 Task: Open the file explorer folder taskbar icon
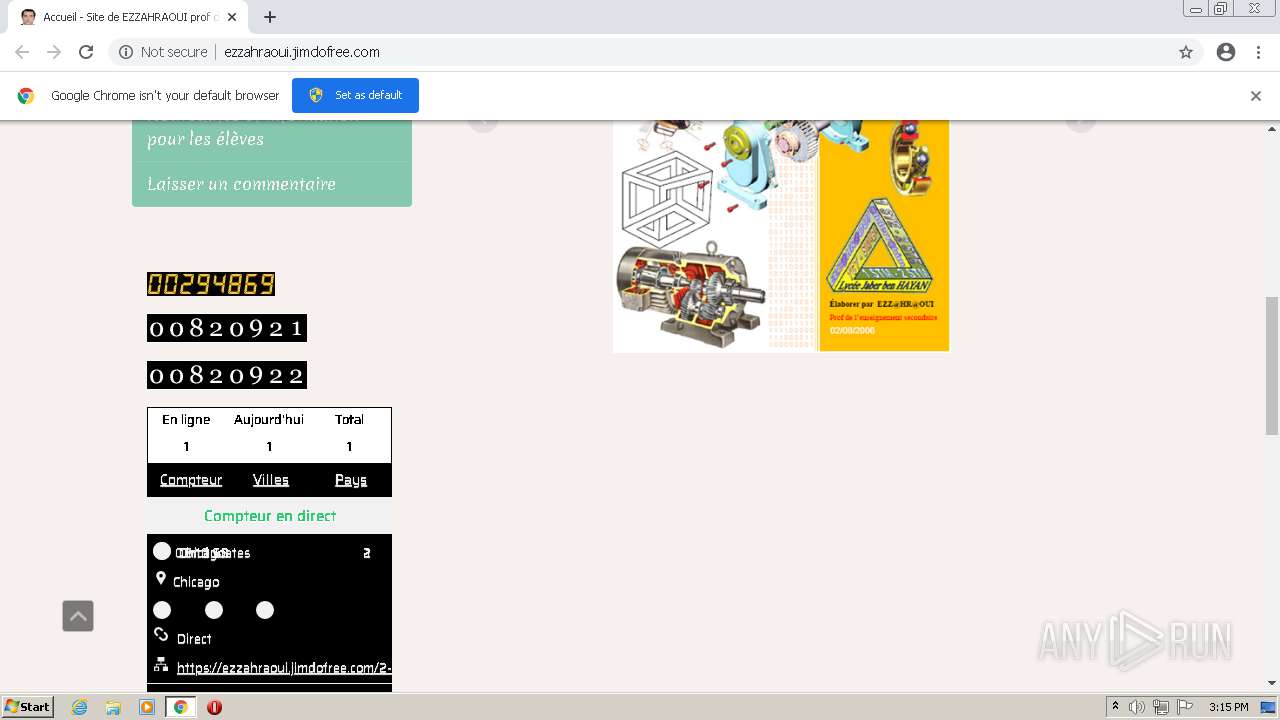[x=113, y=707]
